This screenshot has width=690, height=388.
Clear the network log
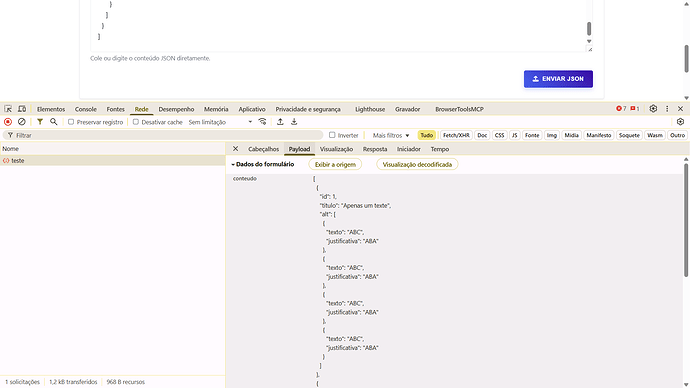point(22,122)
